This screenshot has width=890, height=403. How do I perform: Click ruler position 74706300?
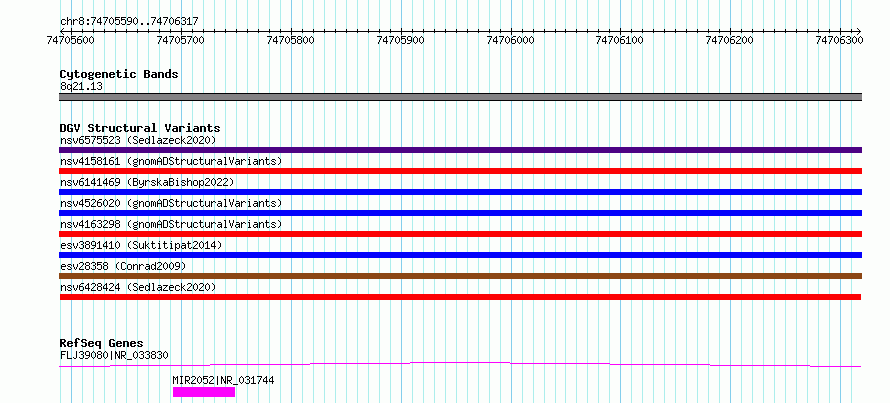(839, 40)
